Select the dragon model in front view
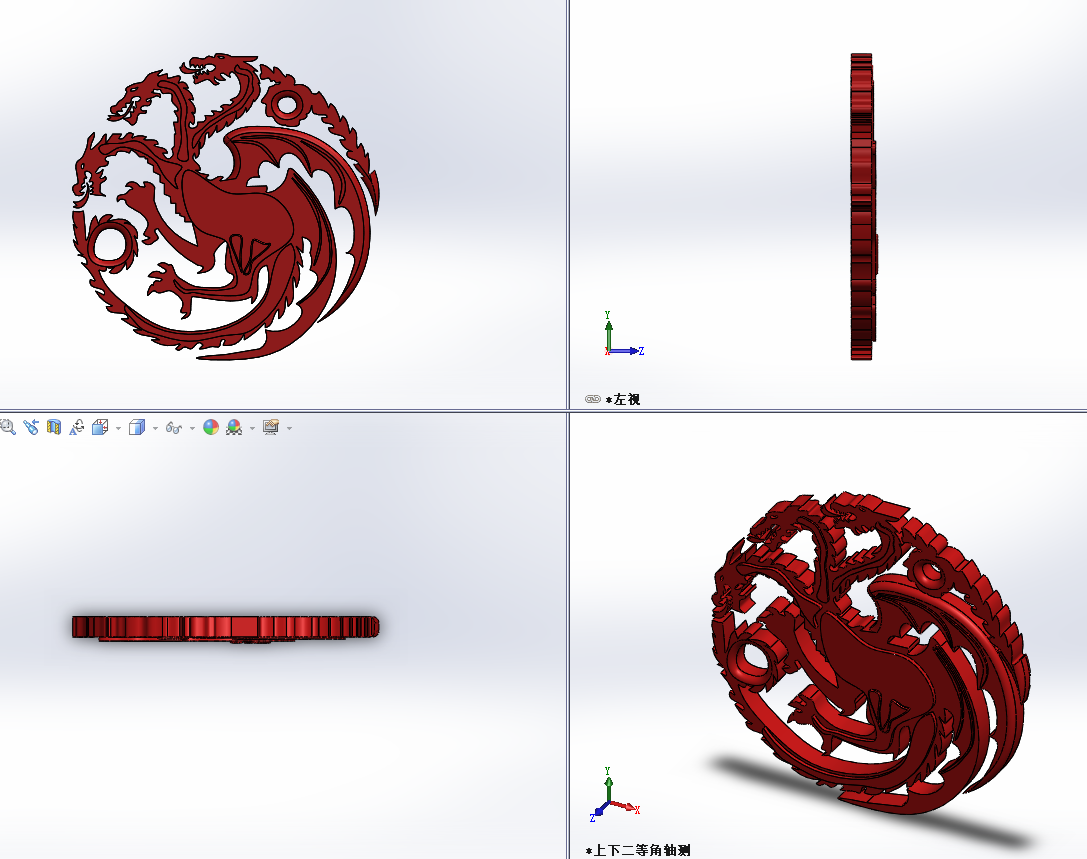The height and width of the screenshot is (859, 1087). click(x=225, y=207)
